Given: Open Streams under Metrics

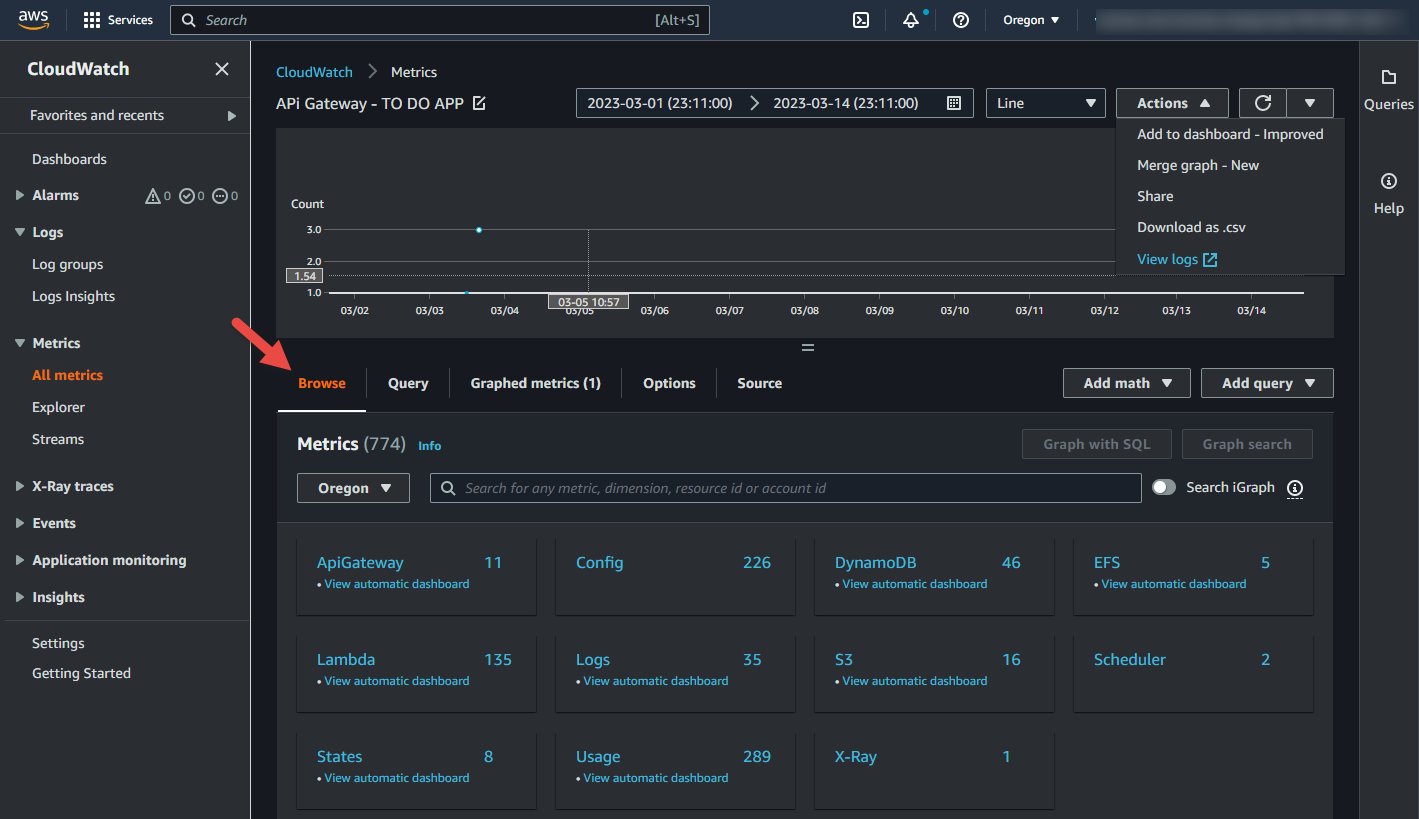Looking at the screenshot, I should click(58, 439).
